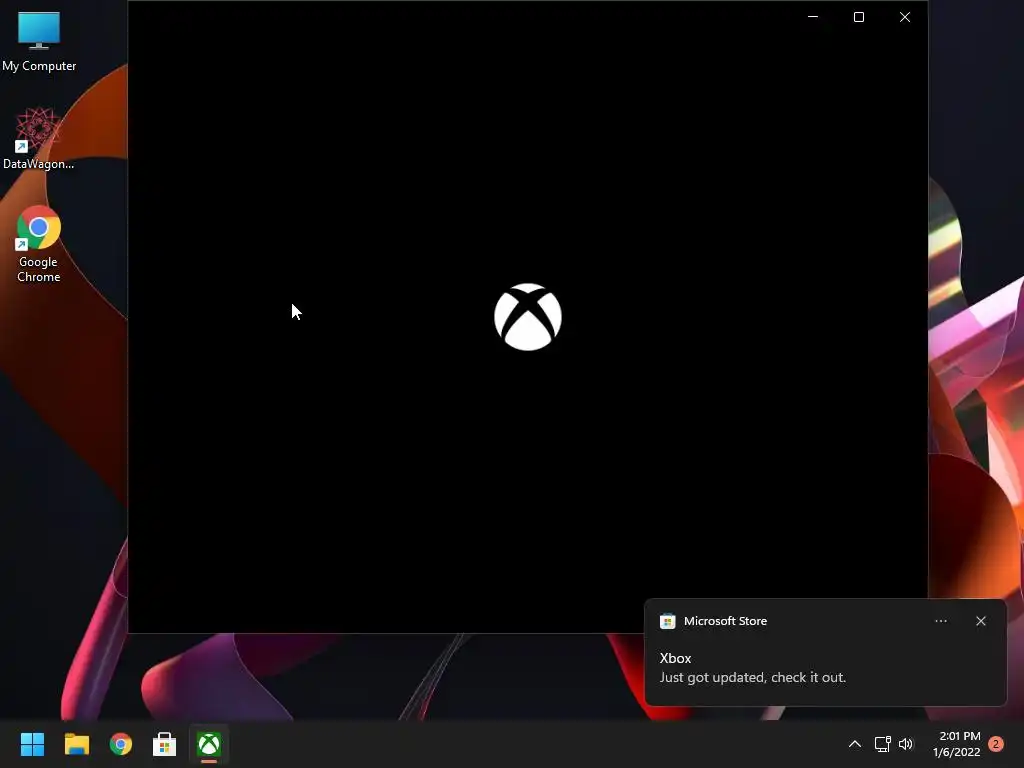Select the Xbox app taskbar icon

click(209, 744)
